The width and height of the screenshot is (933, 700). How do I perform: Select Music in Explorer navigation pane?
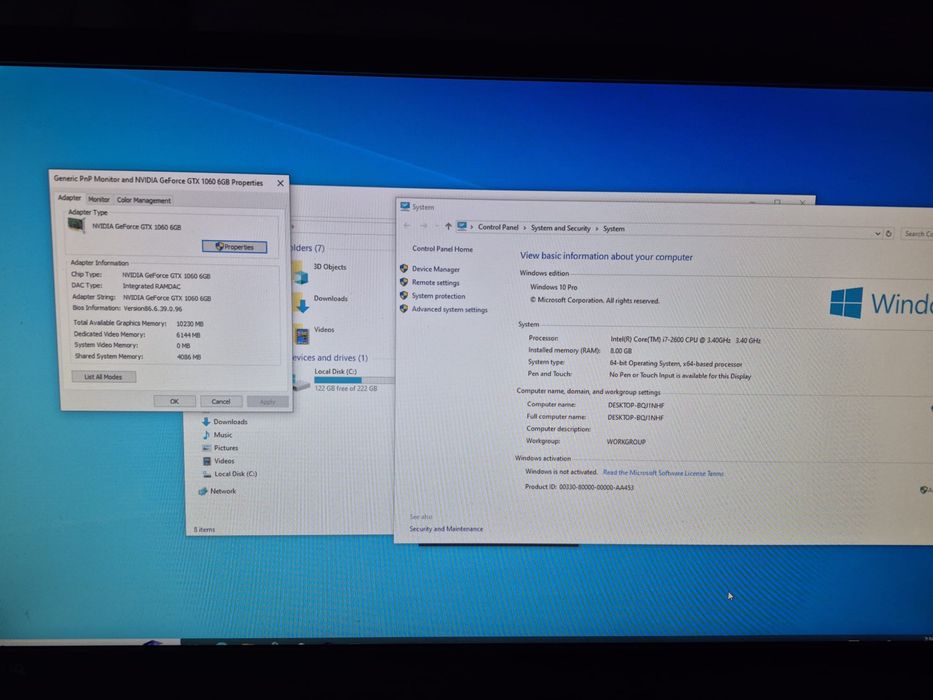223,435
